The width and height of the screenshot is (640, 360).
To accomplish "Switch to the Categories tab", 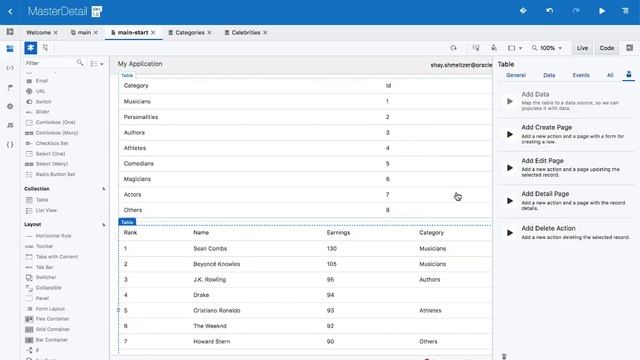I will (x=190, y=32).
